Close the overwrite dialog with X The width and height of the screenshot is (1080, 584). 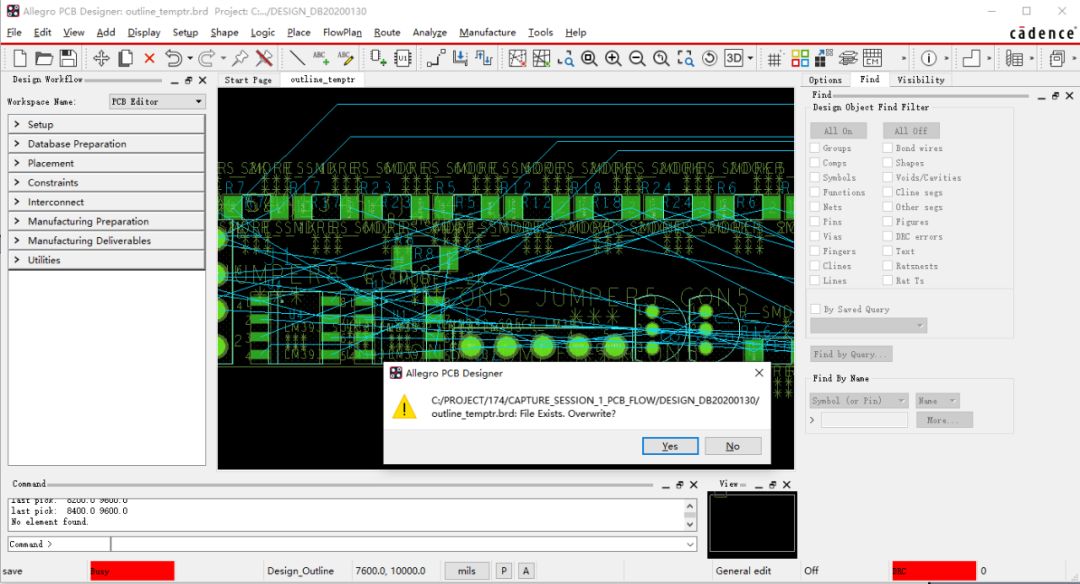pos(759,373)
